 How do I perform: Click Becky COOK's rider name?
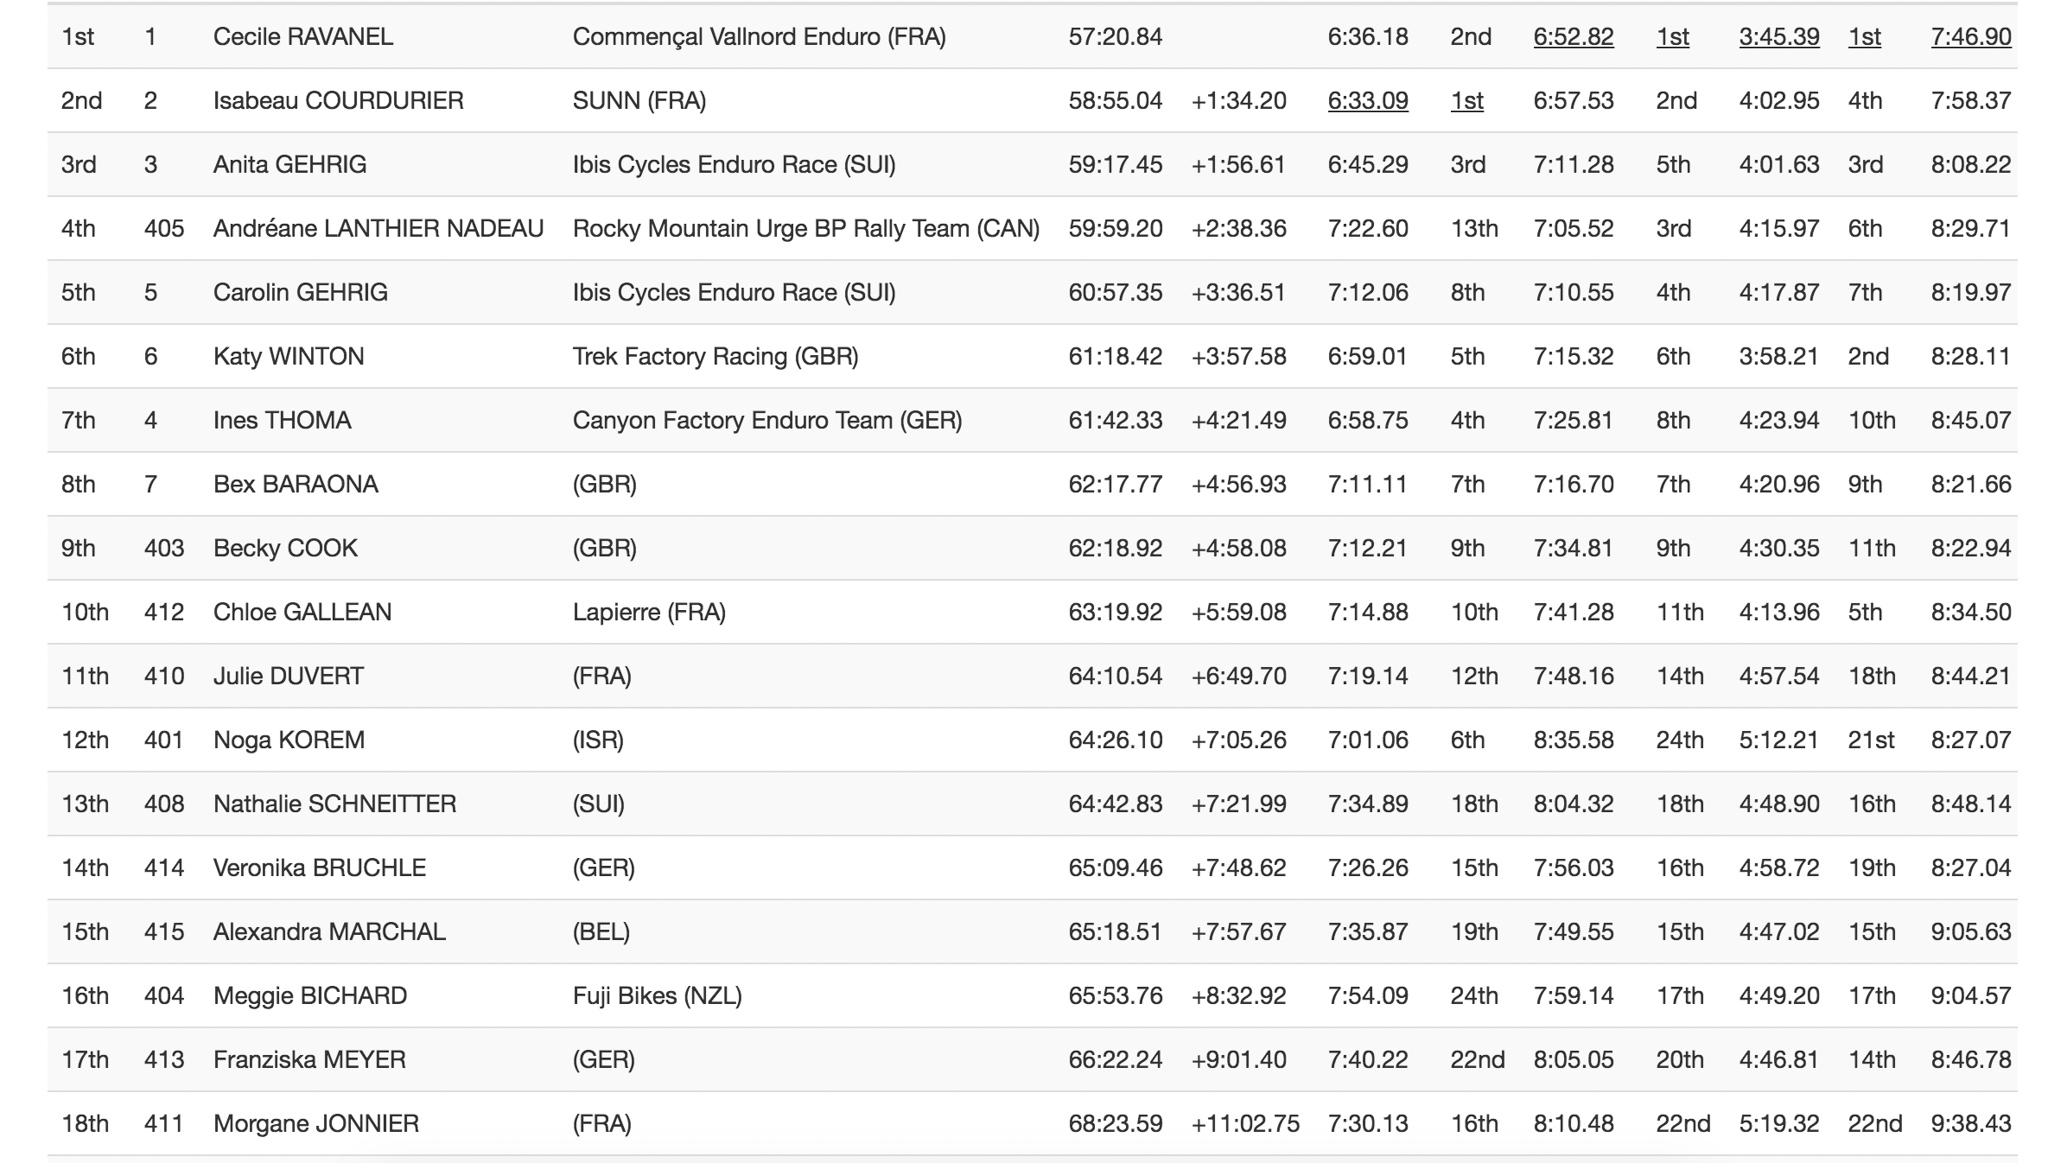[x=285, y=549]
